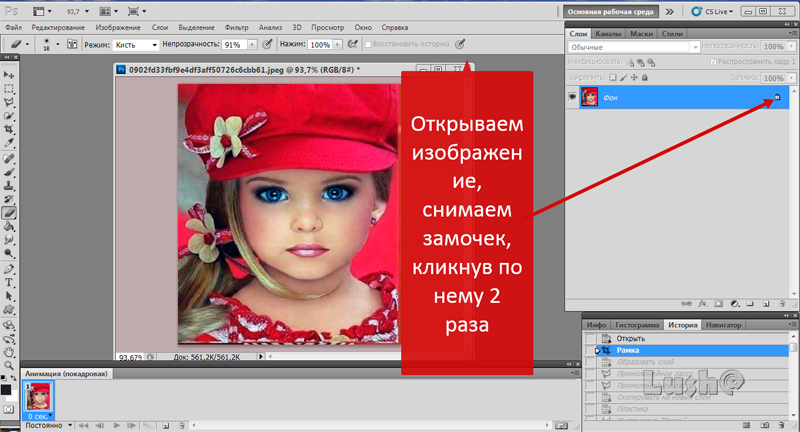Open CS Live button

pyautogui.click(x=712, y=12)
